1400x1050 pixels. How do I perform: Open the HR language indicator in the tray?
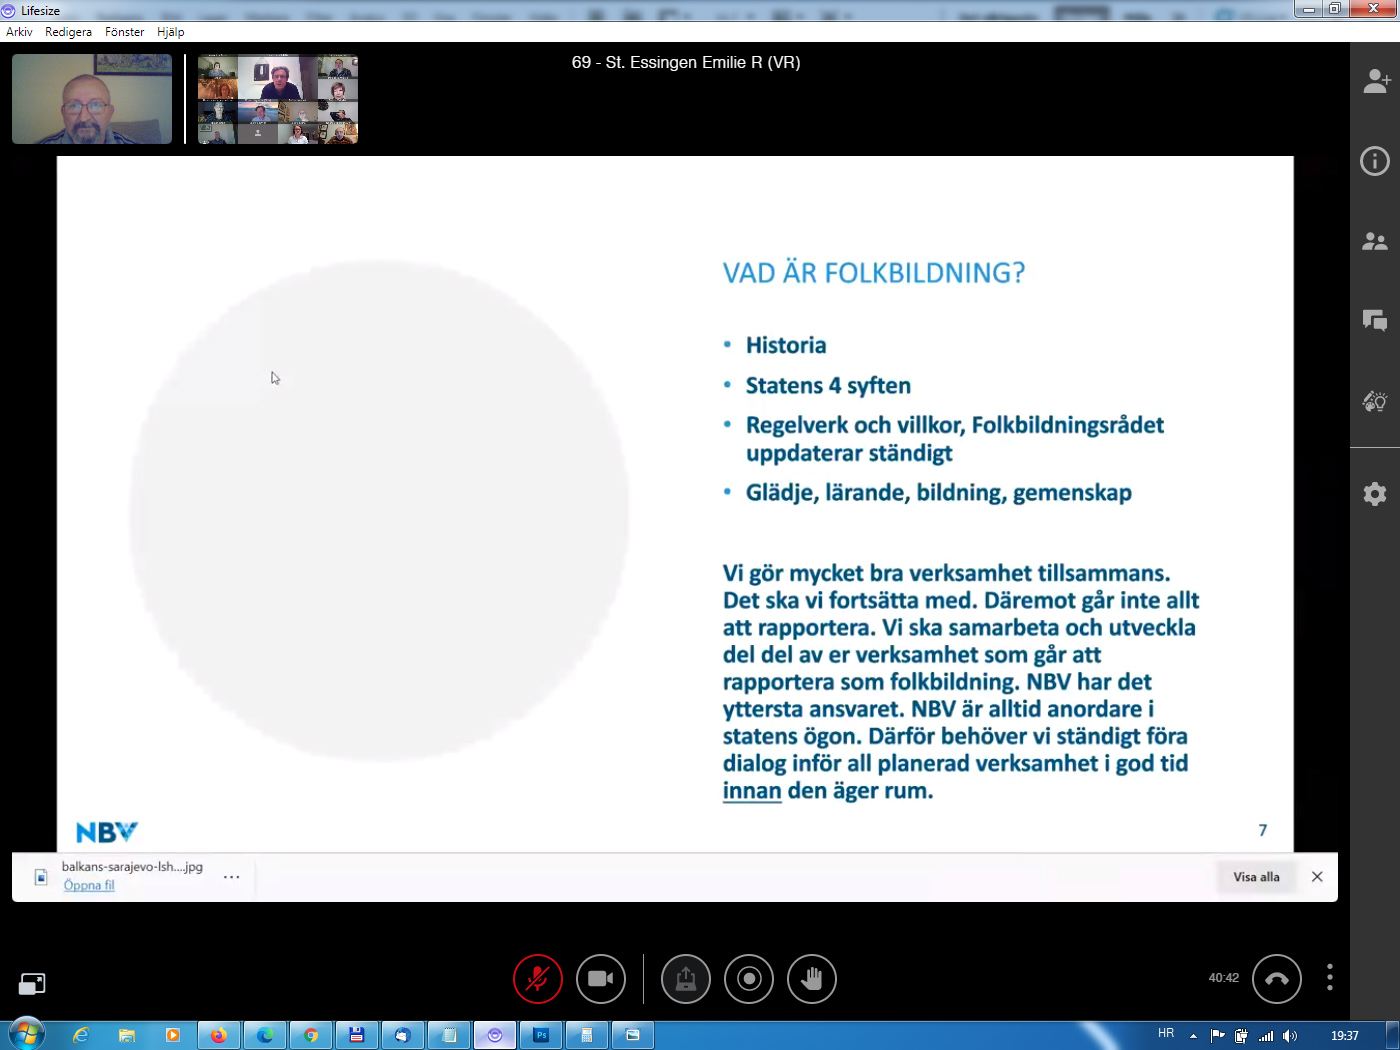coord(1166,1034)
